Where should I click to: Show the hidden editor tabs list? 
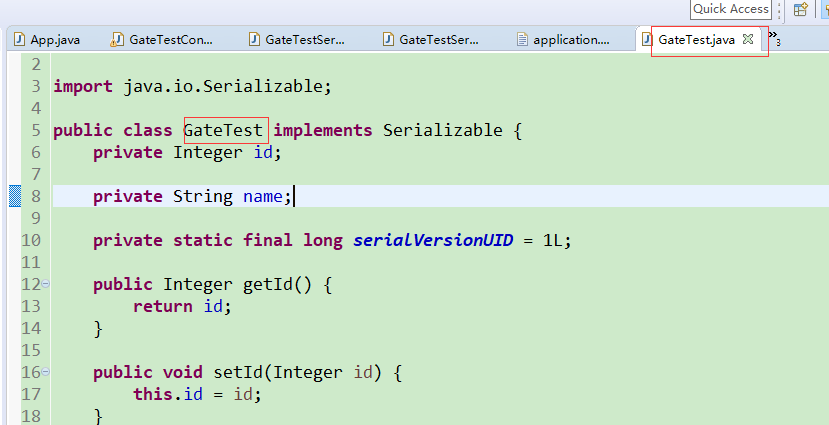773,39
